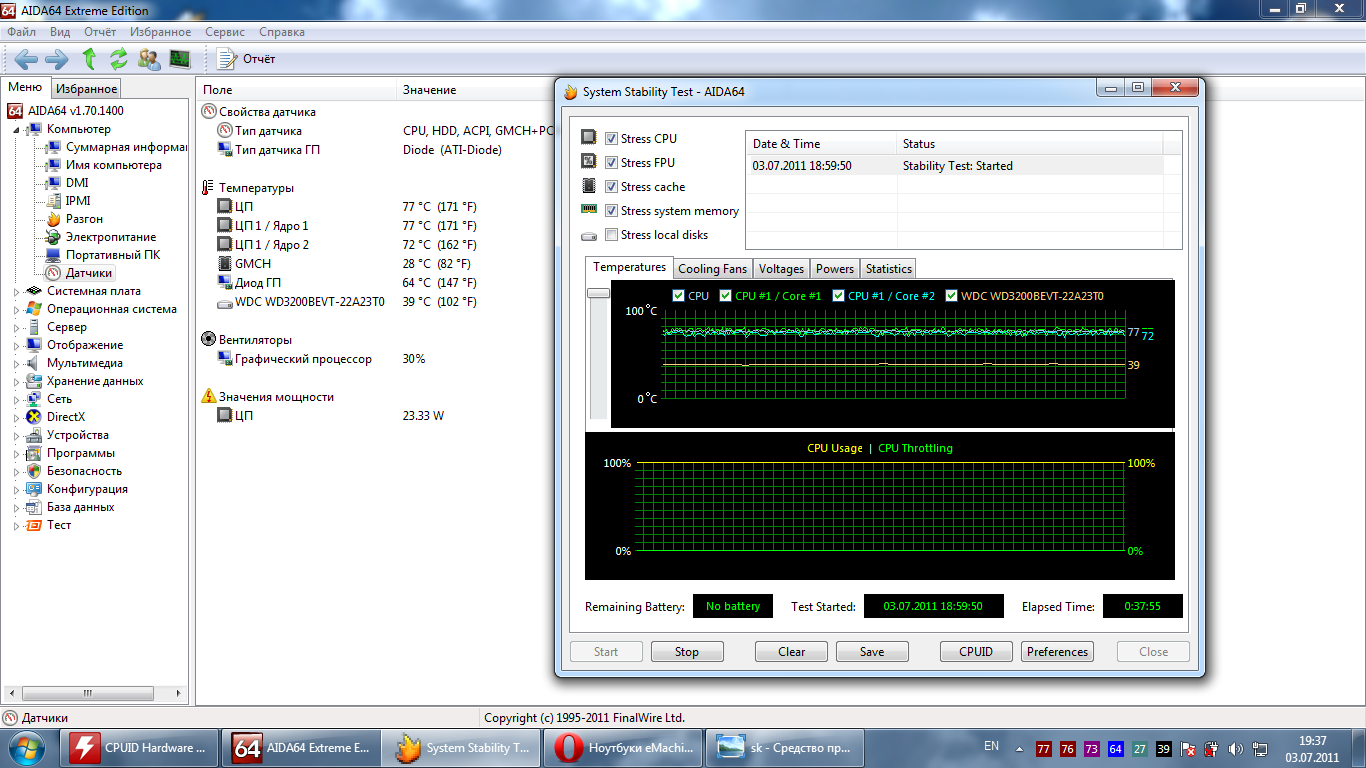Toggle WDC WD3200BEVT graph checkbox
The image size is (1366, 768).
952,296
